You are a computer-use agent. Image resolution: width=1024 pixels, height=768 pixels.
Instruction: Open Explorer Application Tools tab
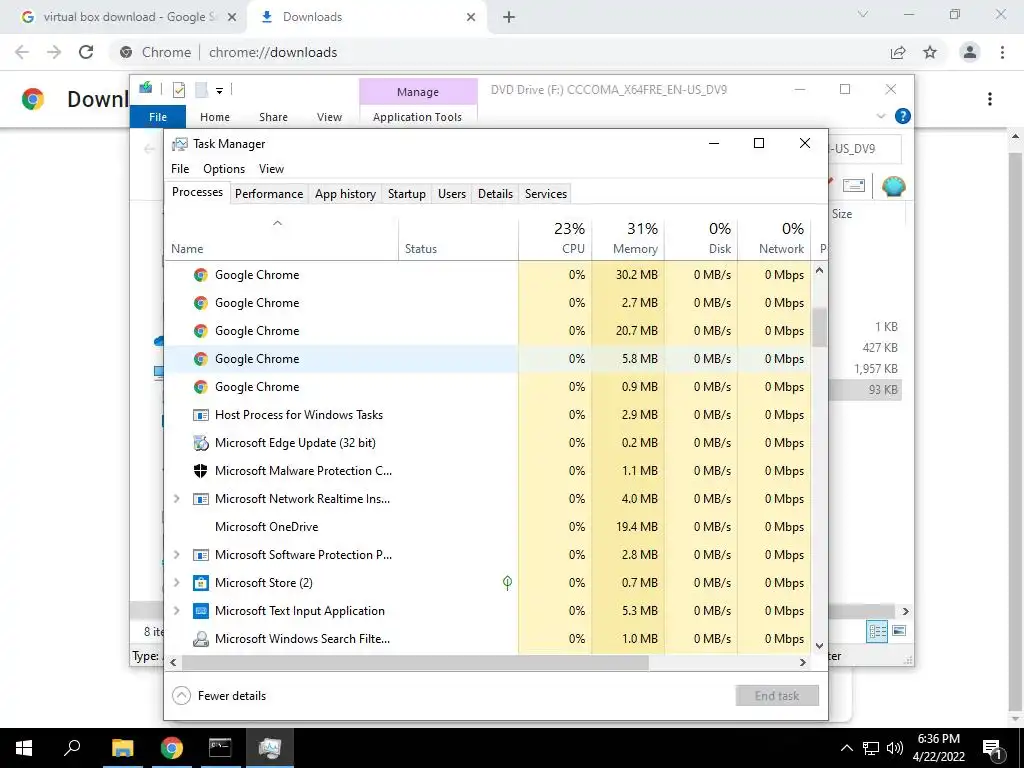coord(417,117)
